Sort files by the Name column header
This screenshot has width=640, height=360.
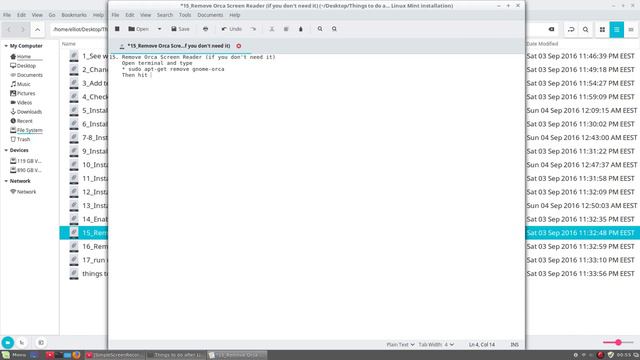pyautogui.click(x=69, y=44)
